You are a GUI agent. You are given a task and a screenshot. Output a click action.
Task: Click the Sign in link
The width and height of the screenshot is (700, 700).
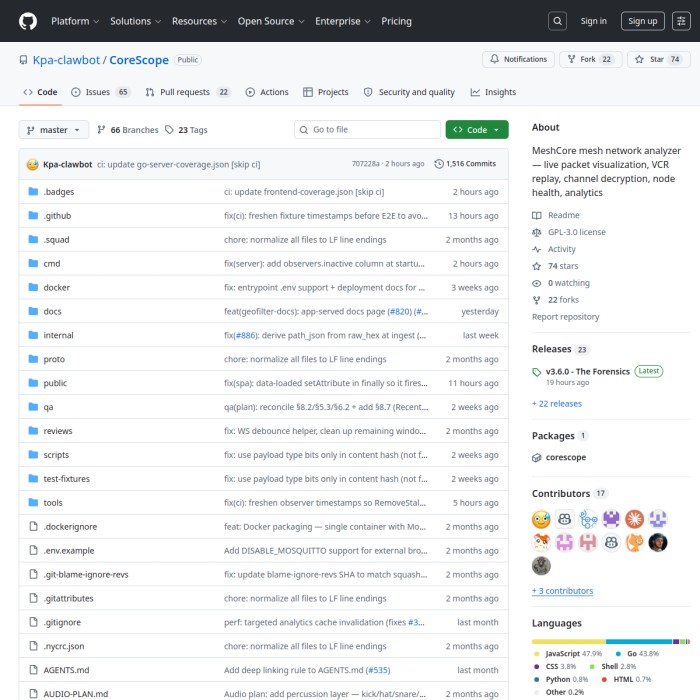click(593, 21)
